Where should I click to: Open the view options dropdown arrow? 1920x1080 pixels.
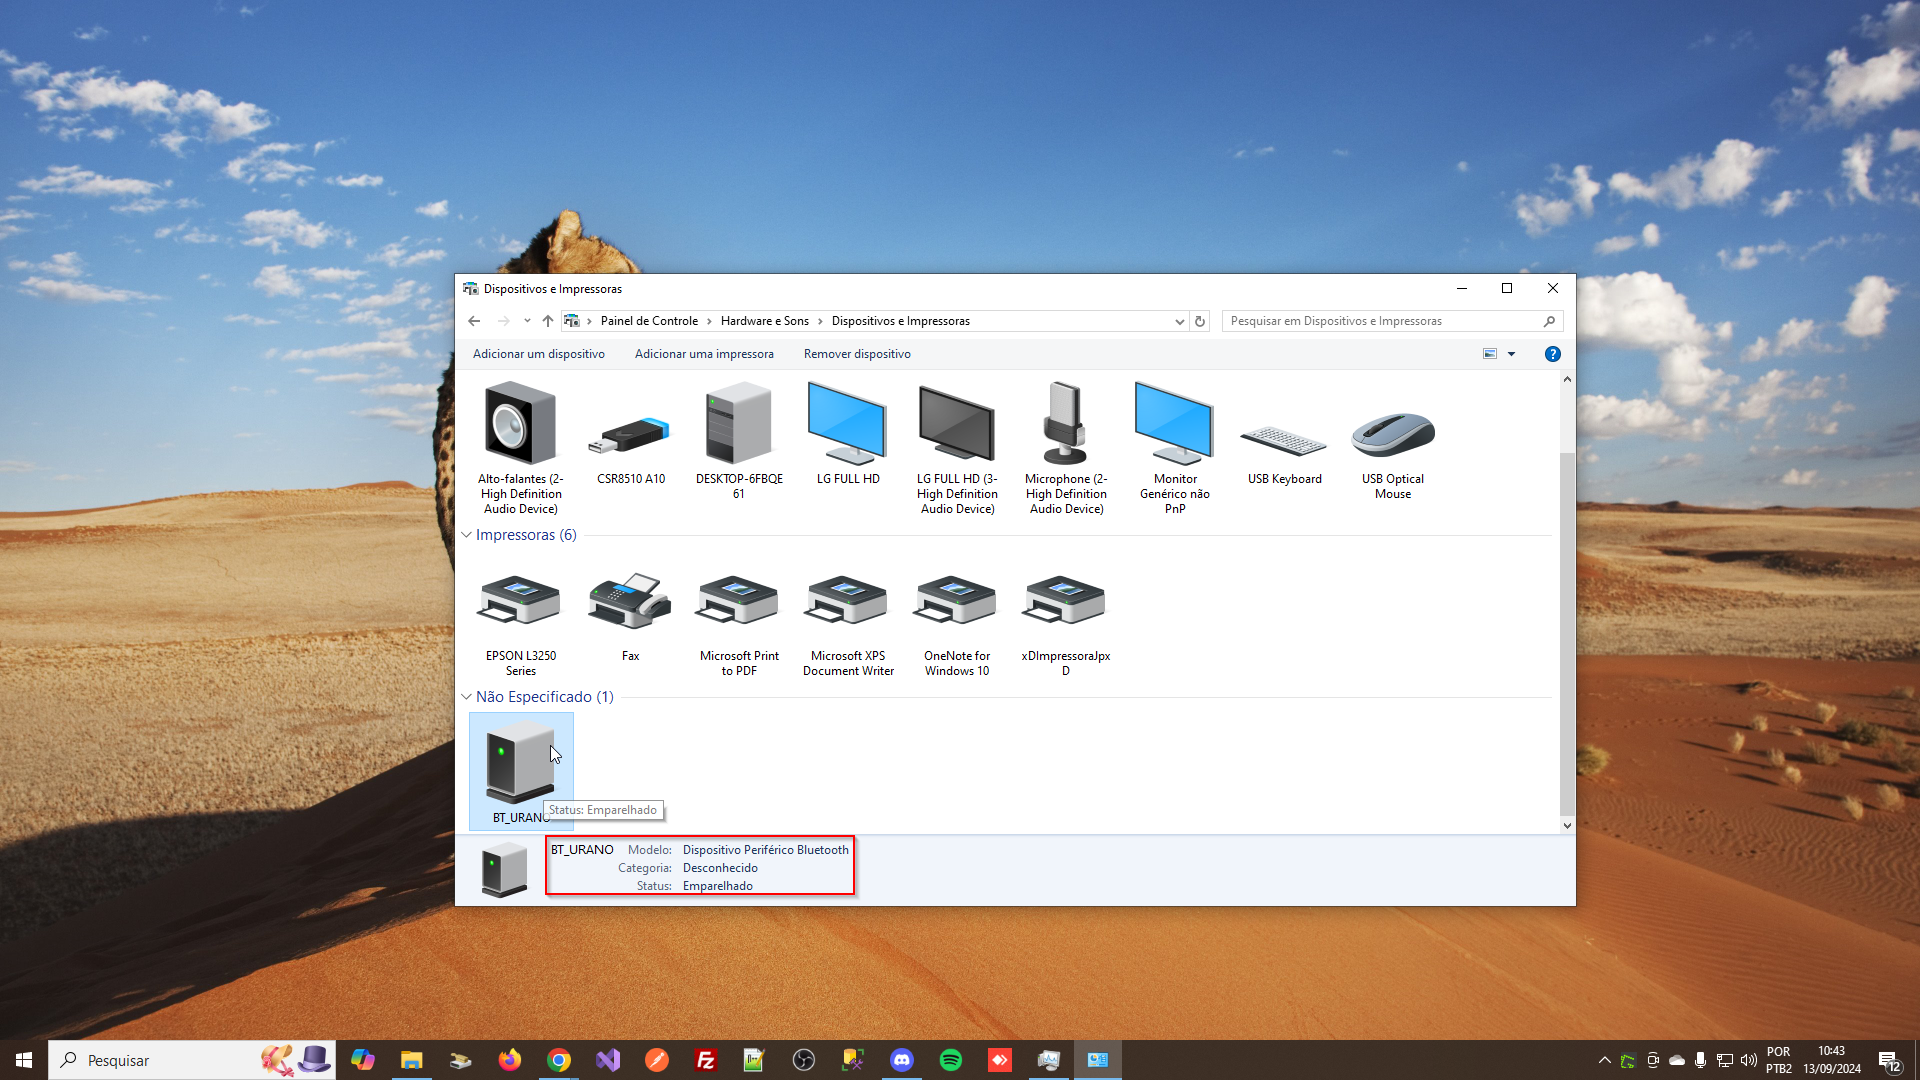tap(1511, 354)
